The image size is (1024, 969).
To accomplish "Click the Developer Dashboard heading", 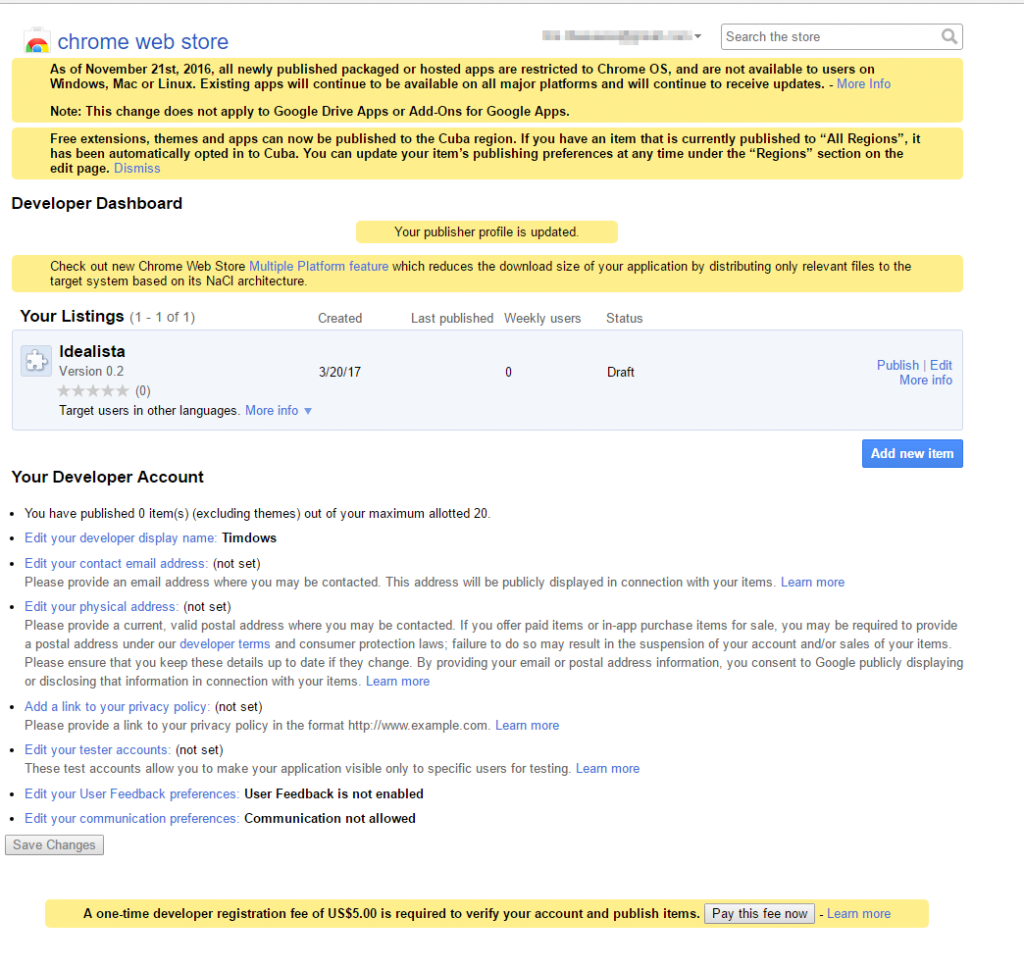I will [x=97, y=203].
